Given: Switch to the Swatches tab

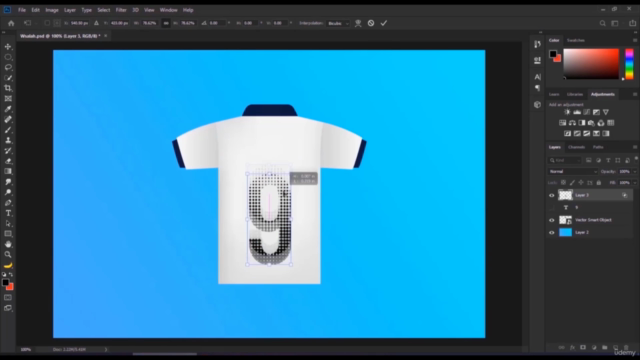Looking at the screenshot, I should click(x=576, y=40).
